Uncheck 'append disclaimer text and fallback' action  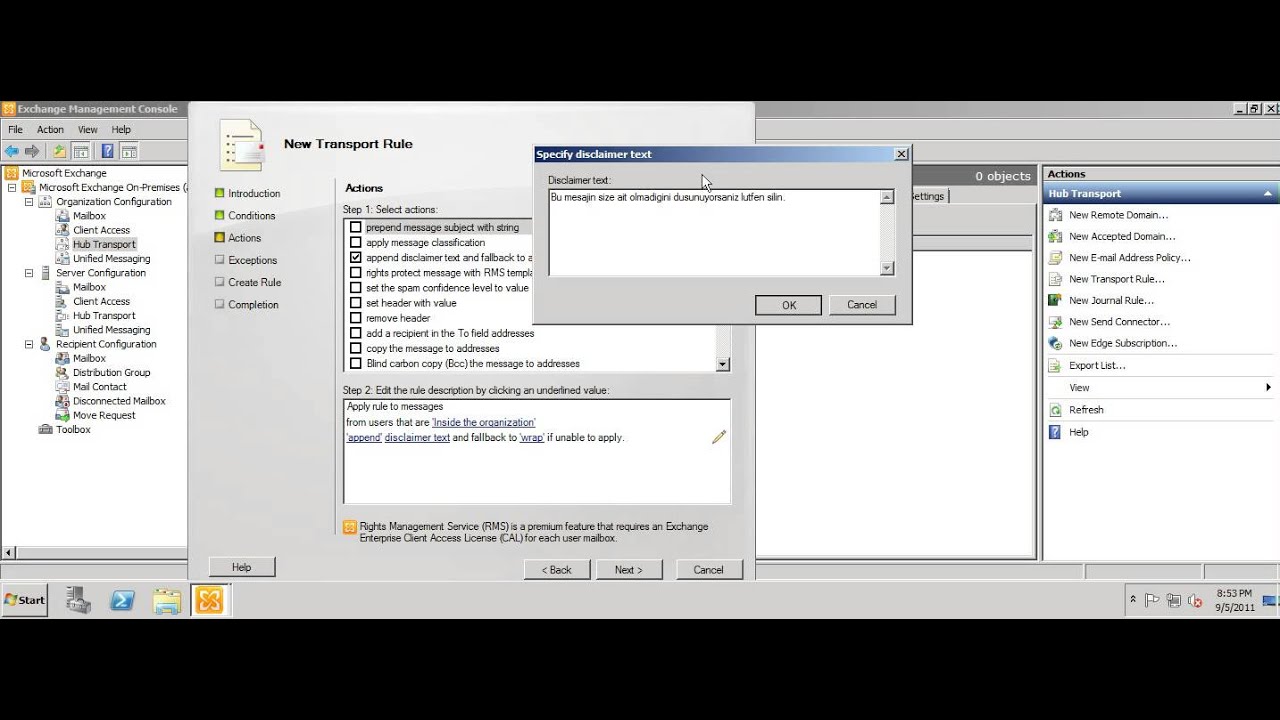pos(356,257)
